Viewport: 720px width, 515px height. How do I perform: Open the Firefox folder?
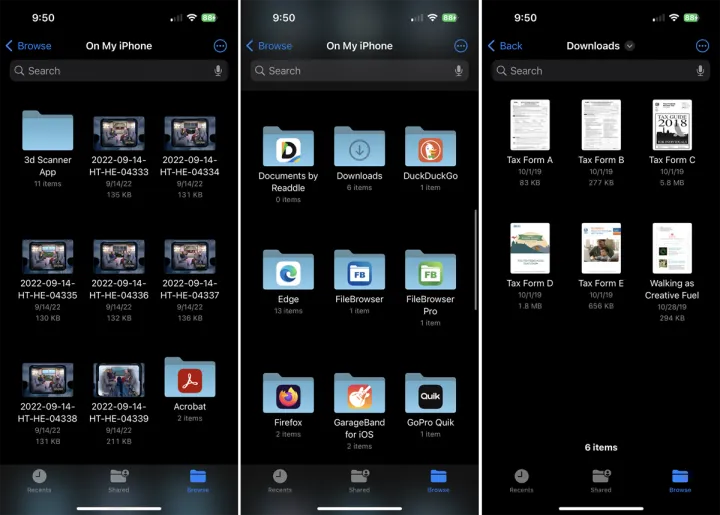[288, 395]
